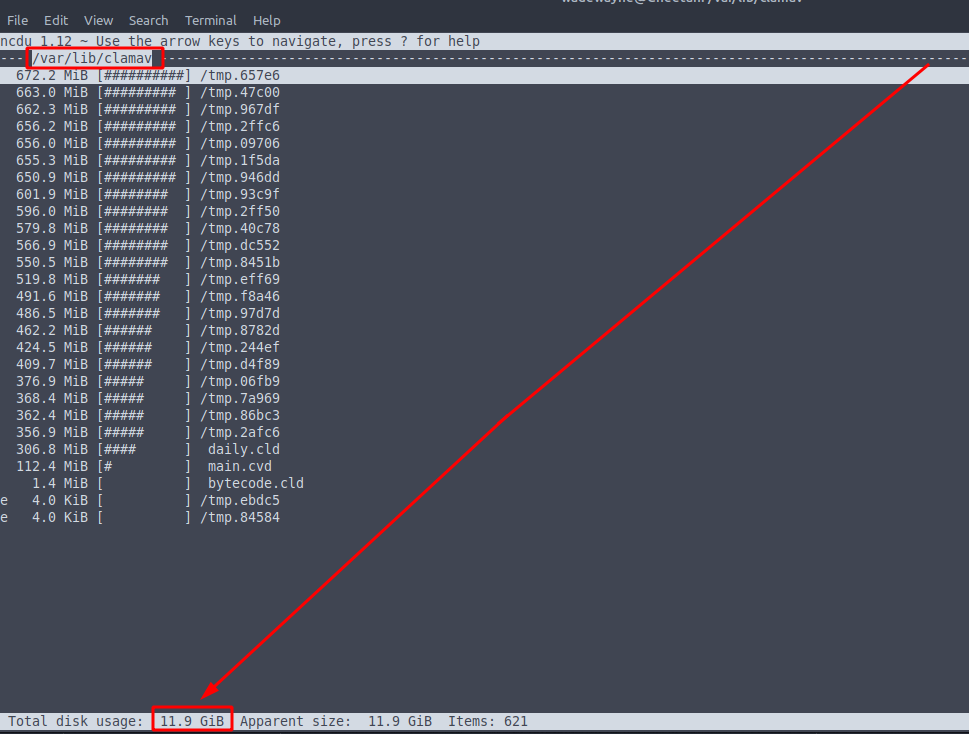969x734 pixels.
Task: Select the /tmp.2ffc6 row
Action: click(484, 127)
